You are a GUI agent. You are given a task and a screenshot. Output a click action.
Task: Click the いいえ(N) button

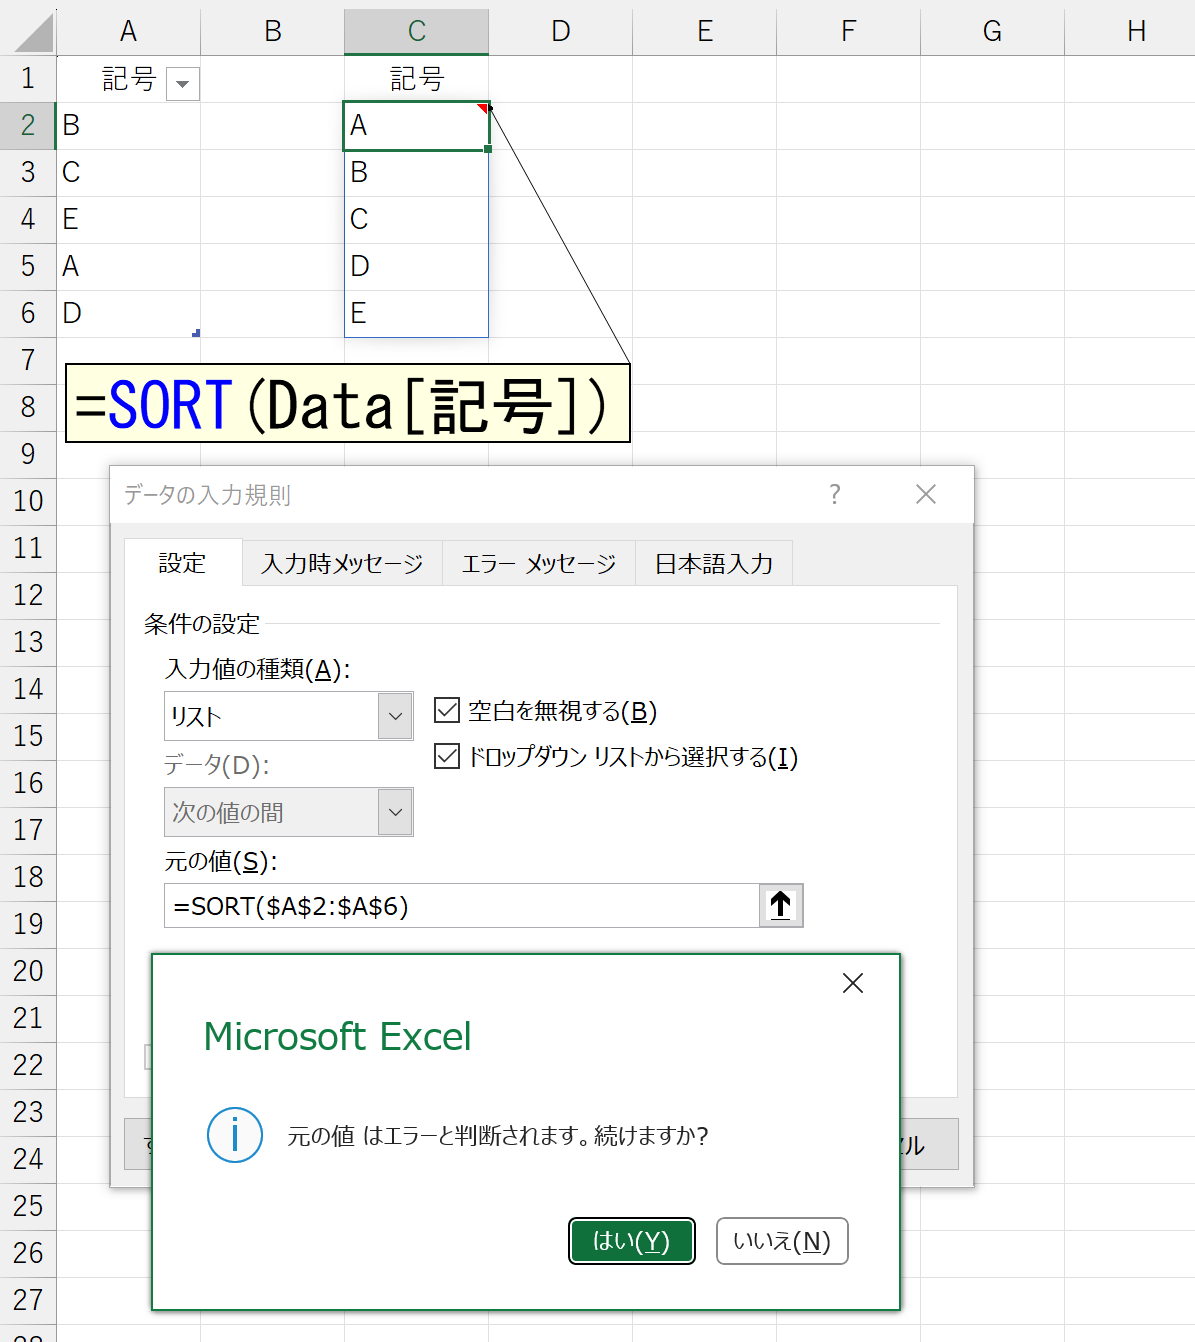[782, 1241]
